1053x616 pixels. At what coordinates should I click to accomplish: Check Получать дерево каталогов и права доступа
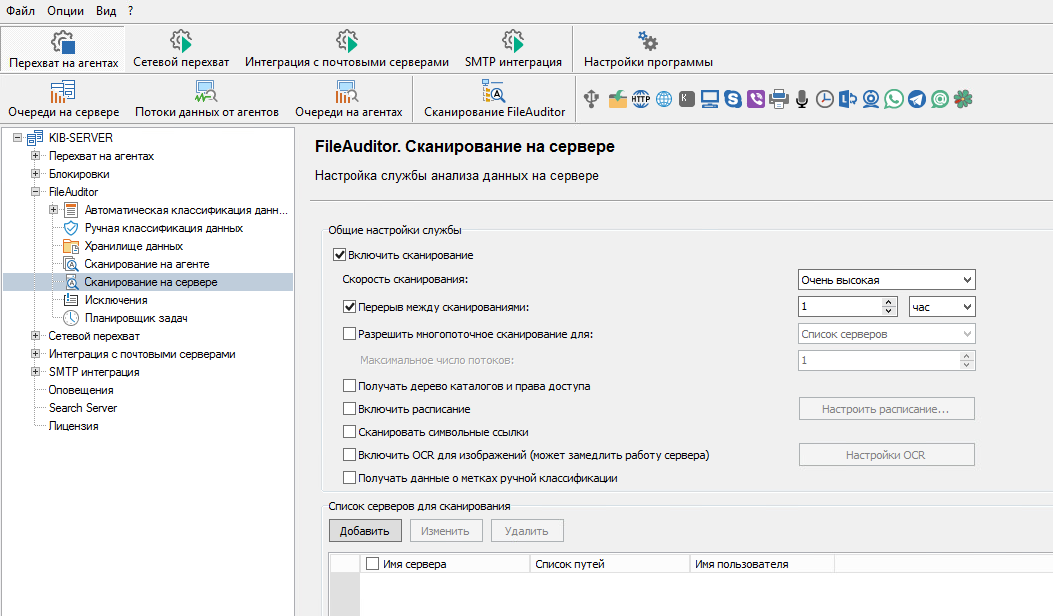[349, 386]
